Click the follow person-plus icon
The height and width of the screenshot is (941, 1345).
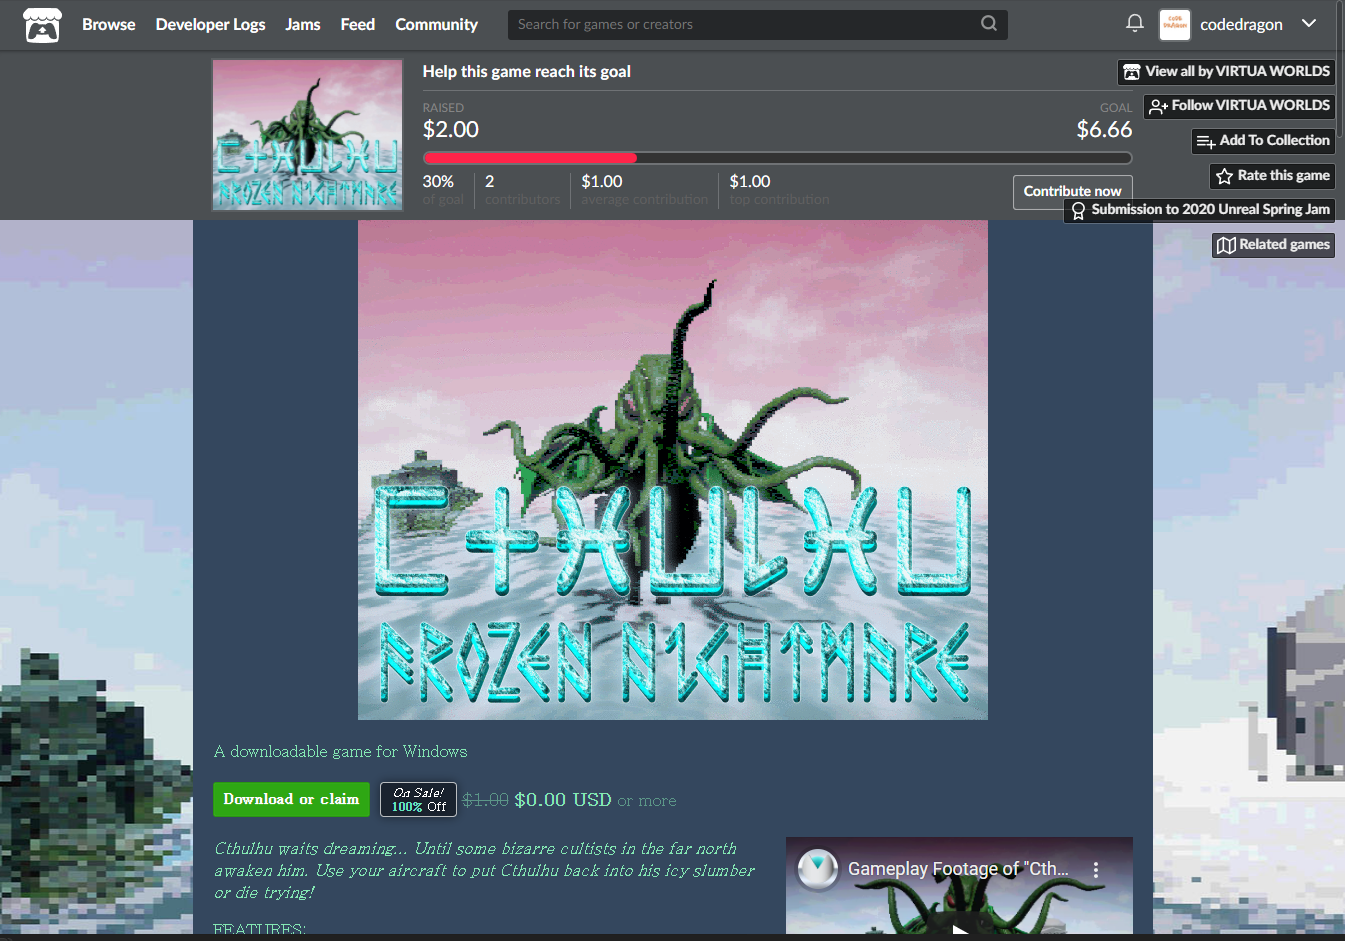pos(1158,107)
